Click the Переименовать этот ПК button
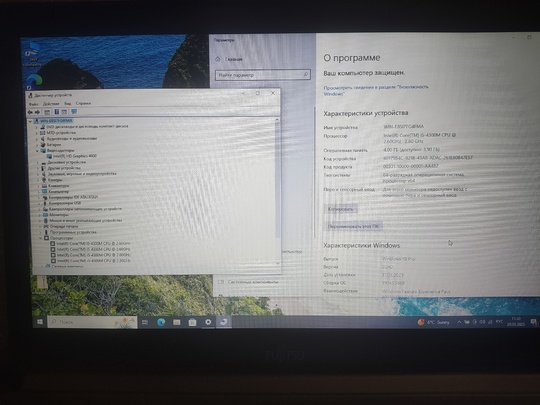The image size is (540, 405). [x=353, y=226]
